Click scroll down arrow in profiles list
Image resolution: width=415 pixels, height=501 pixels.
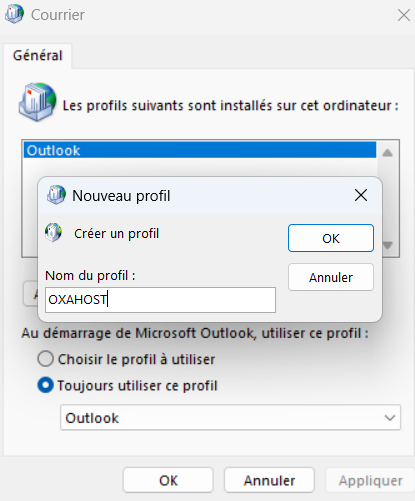387,245
